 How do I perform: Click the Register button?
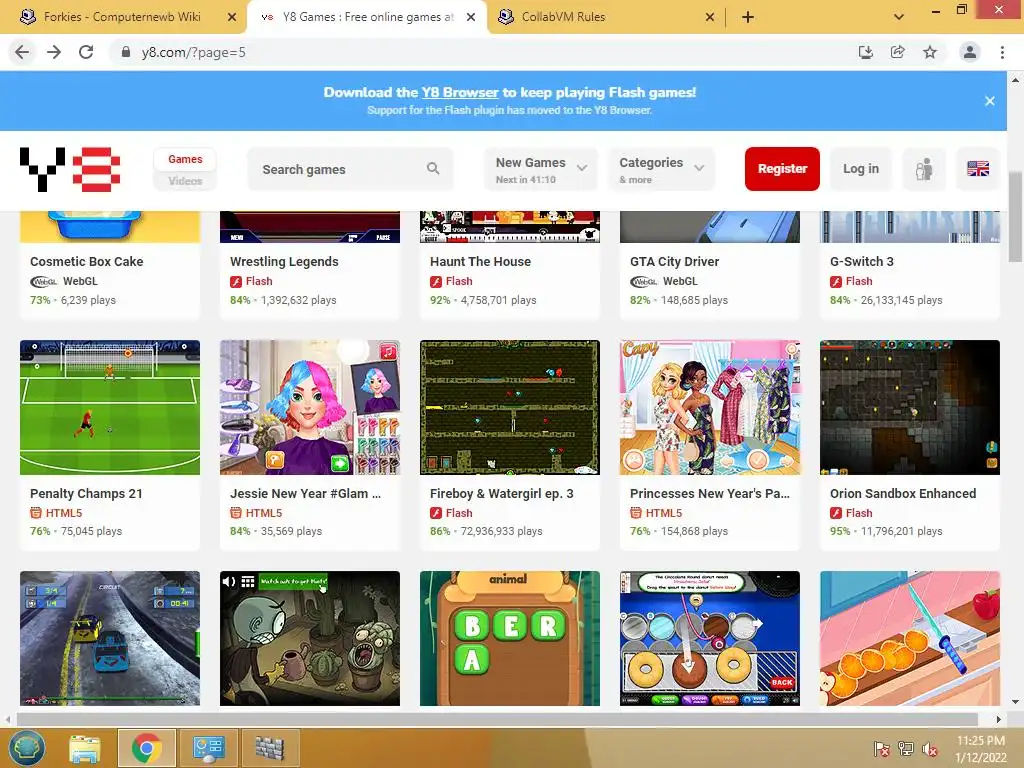[x=782, y=169]
